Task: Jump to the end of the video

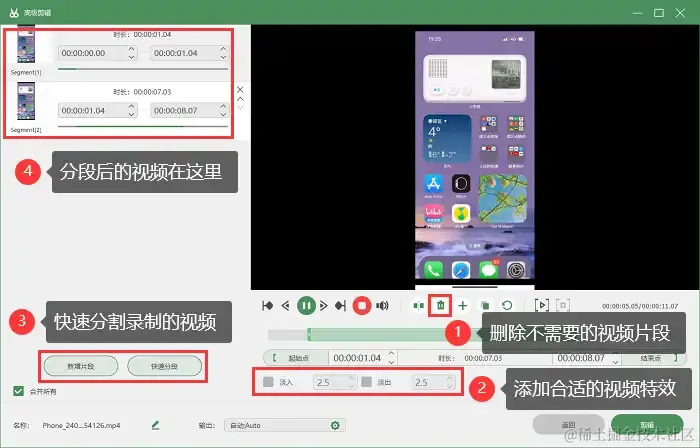Action: point(341,306)
